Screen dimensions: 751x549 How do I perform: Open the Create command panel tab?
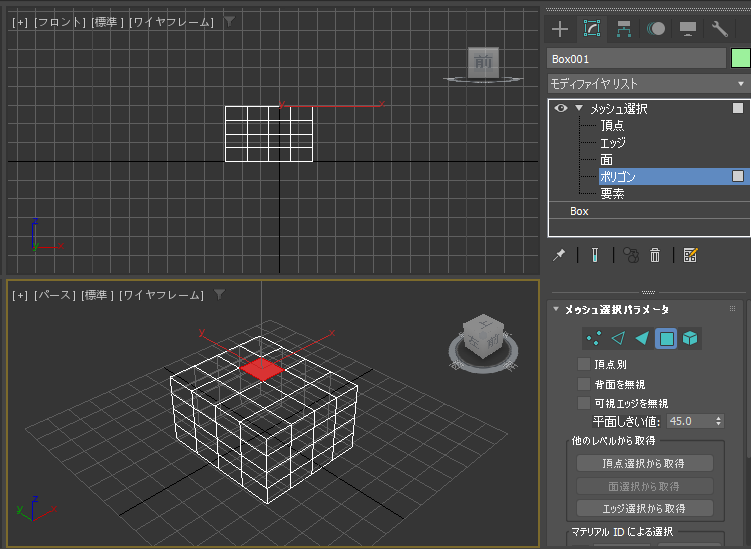pyautogui.click(x=560, y=29)
